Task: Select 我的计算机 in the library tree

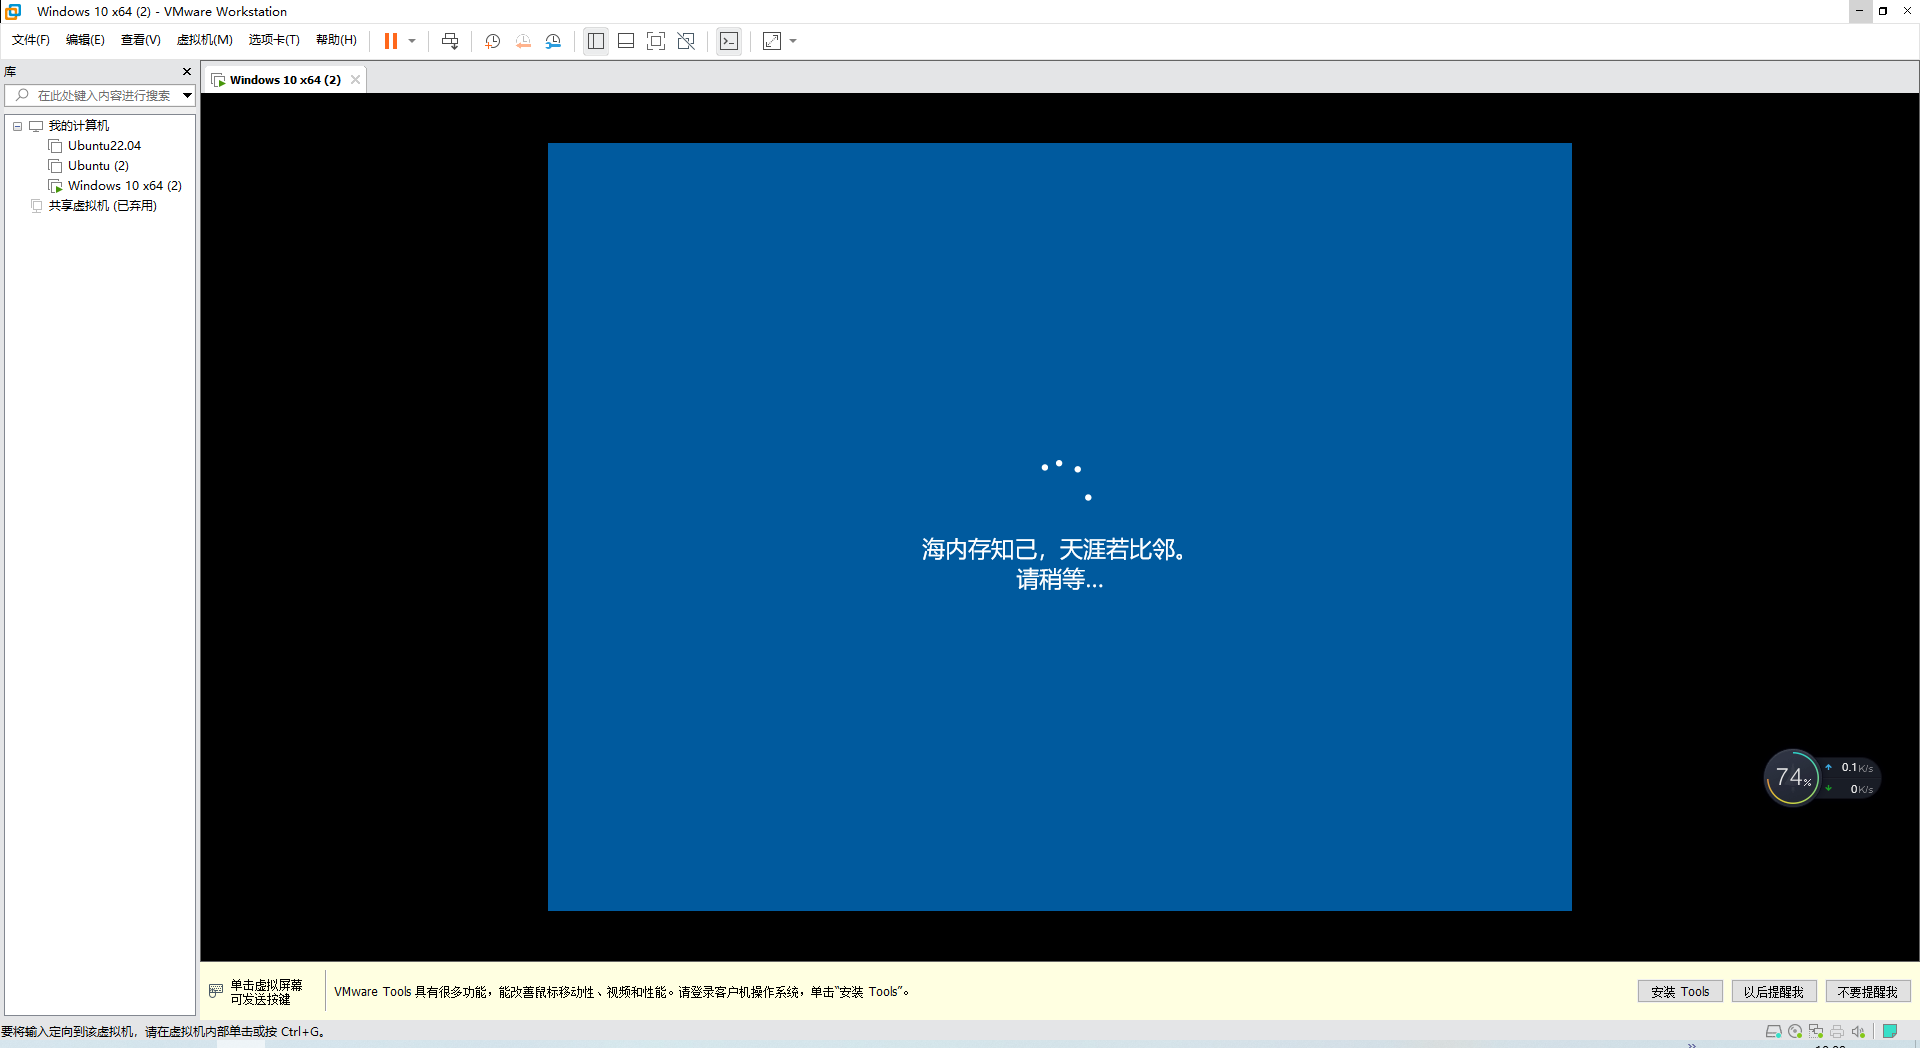Action: coord(79,126)
